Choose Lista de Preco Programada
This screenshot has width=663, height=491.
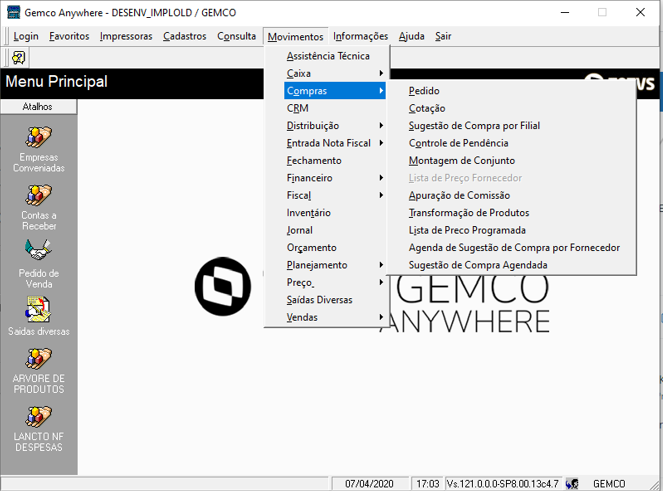click(x=511, y=230)
